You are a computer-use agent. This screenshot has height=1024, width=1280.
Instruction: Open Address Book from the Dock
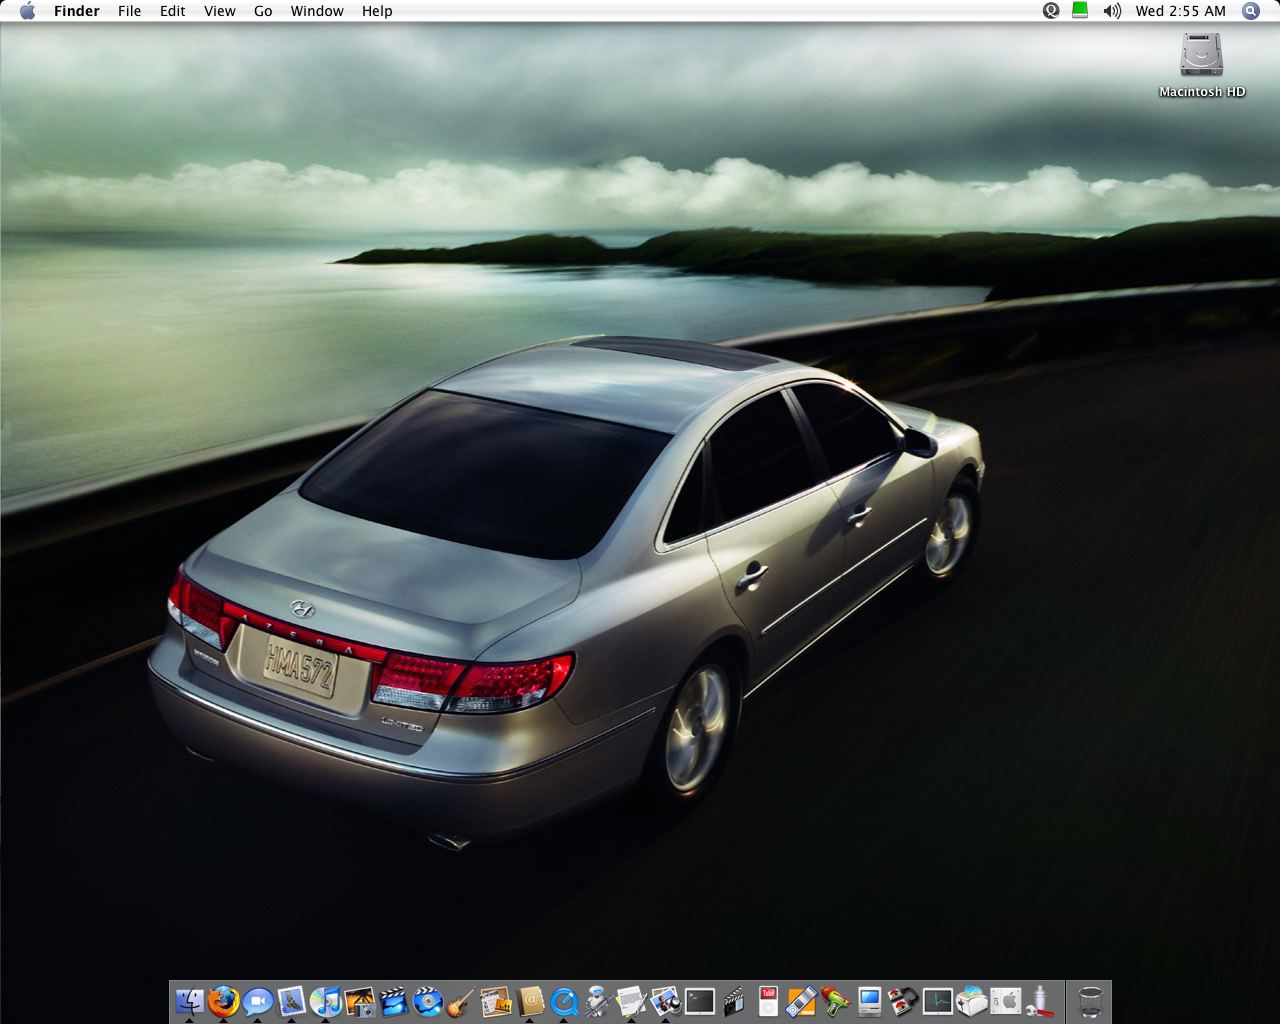[530, 1000]
